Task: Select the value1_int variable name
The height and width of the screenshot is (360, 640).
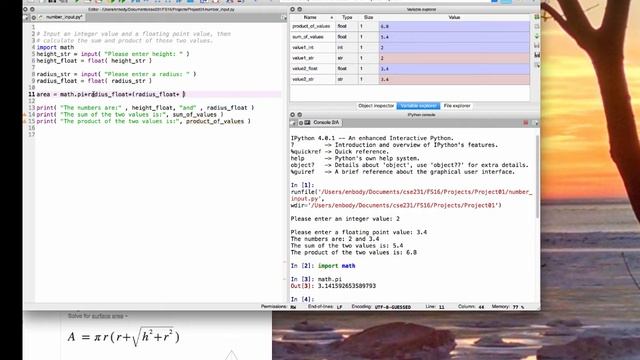Action: coord(303,47)
